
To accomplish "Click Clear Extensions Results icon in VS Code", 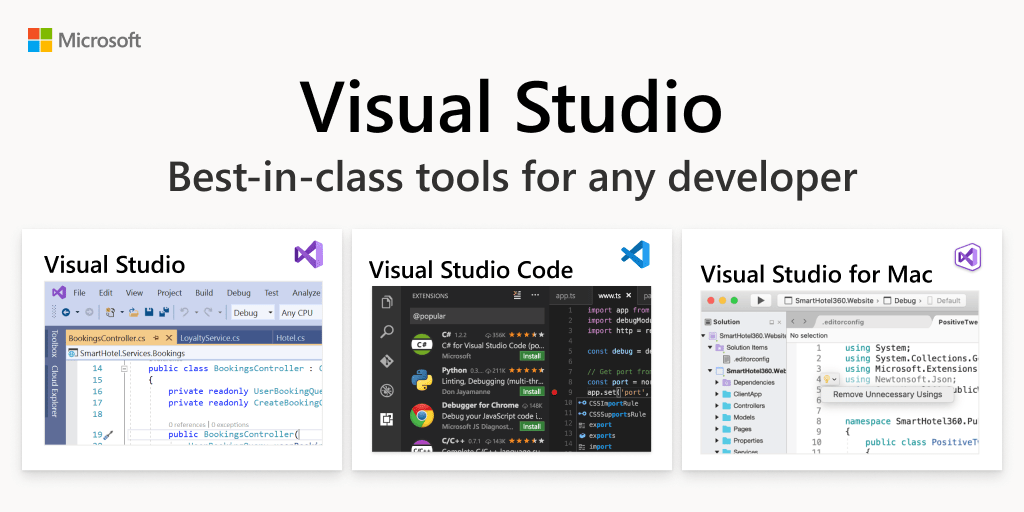I will pos(518,295).
